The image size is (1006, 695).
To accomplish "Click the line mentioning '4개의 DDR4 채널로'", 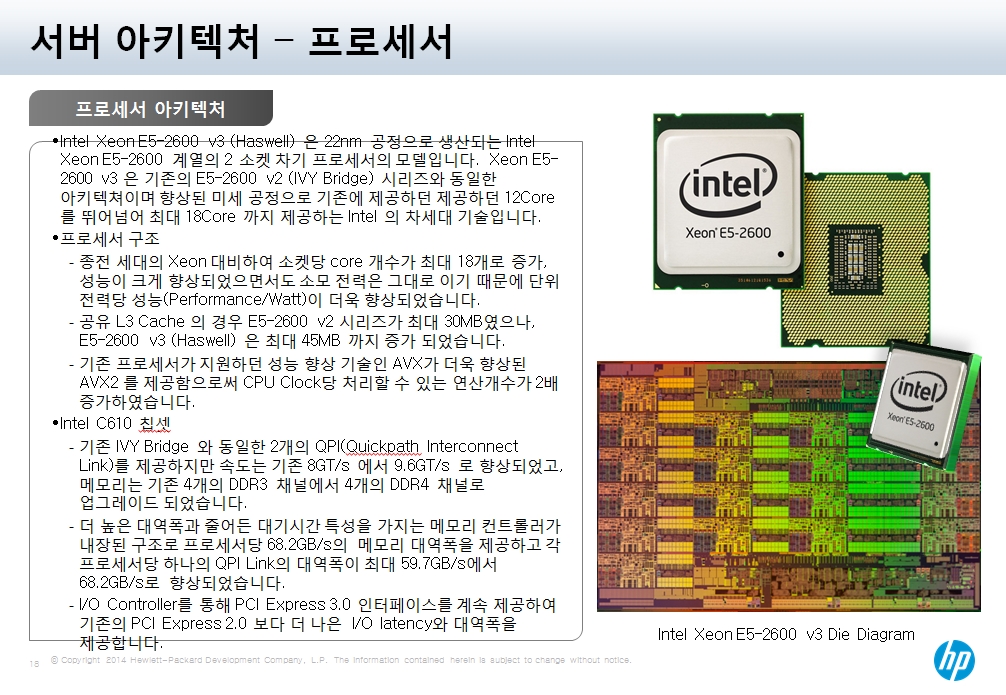I will (x=282, y=484).
